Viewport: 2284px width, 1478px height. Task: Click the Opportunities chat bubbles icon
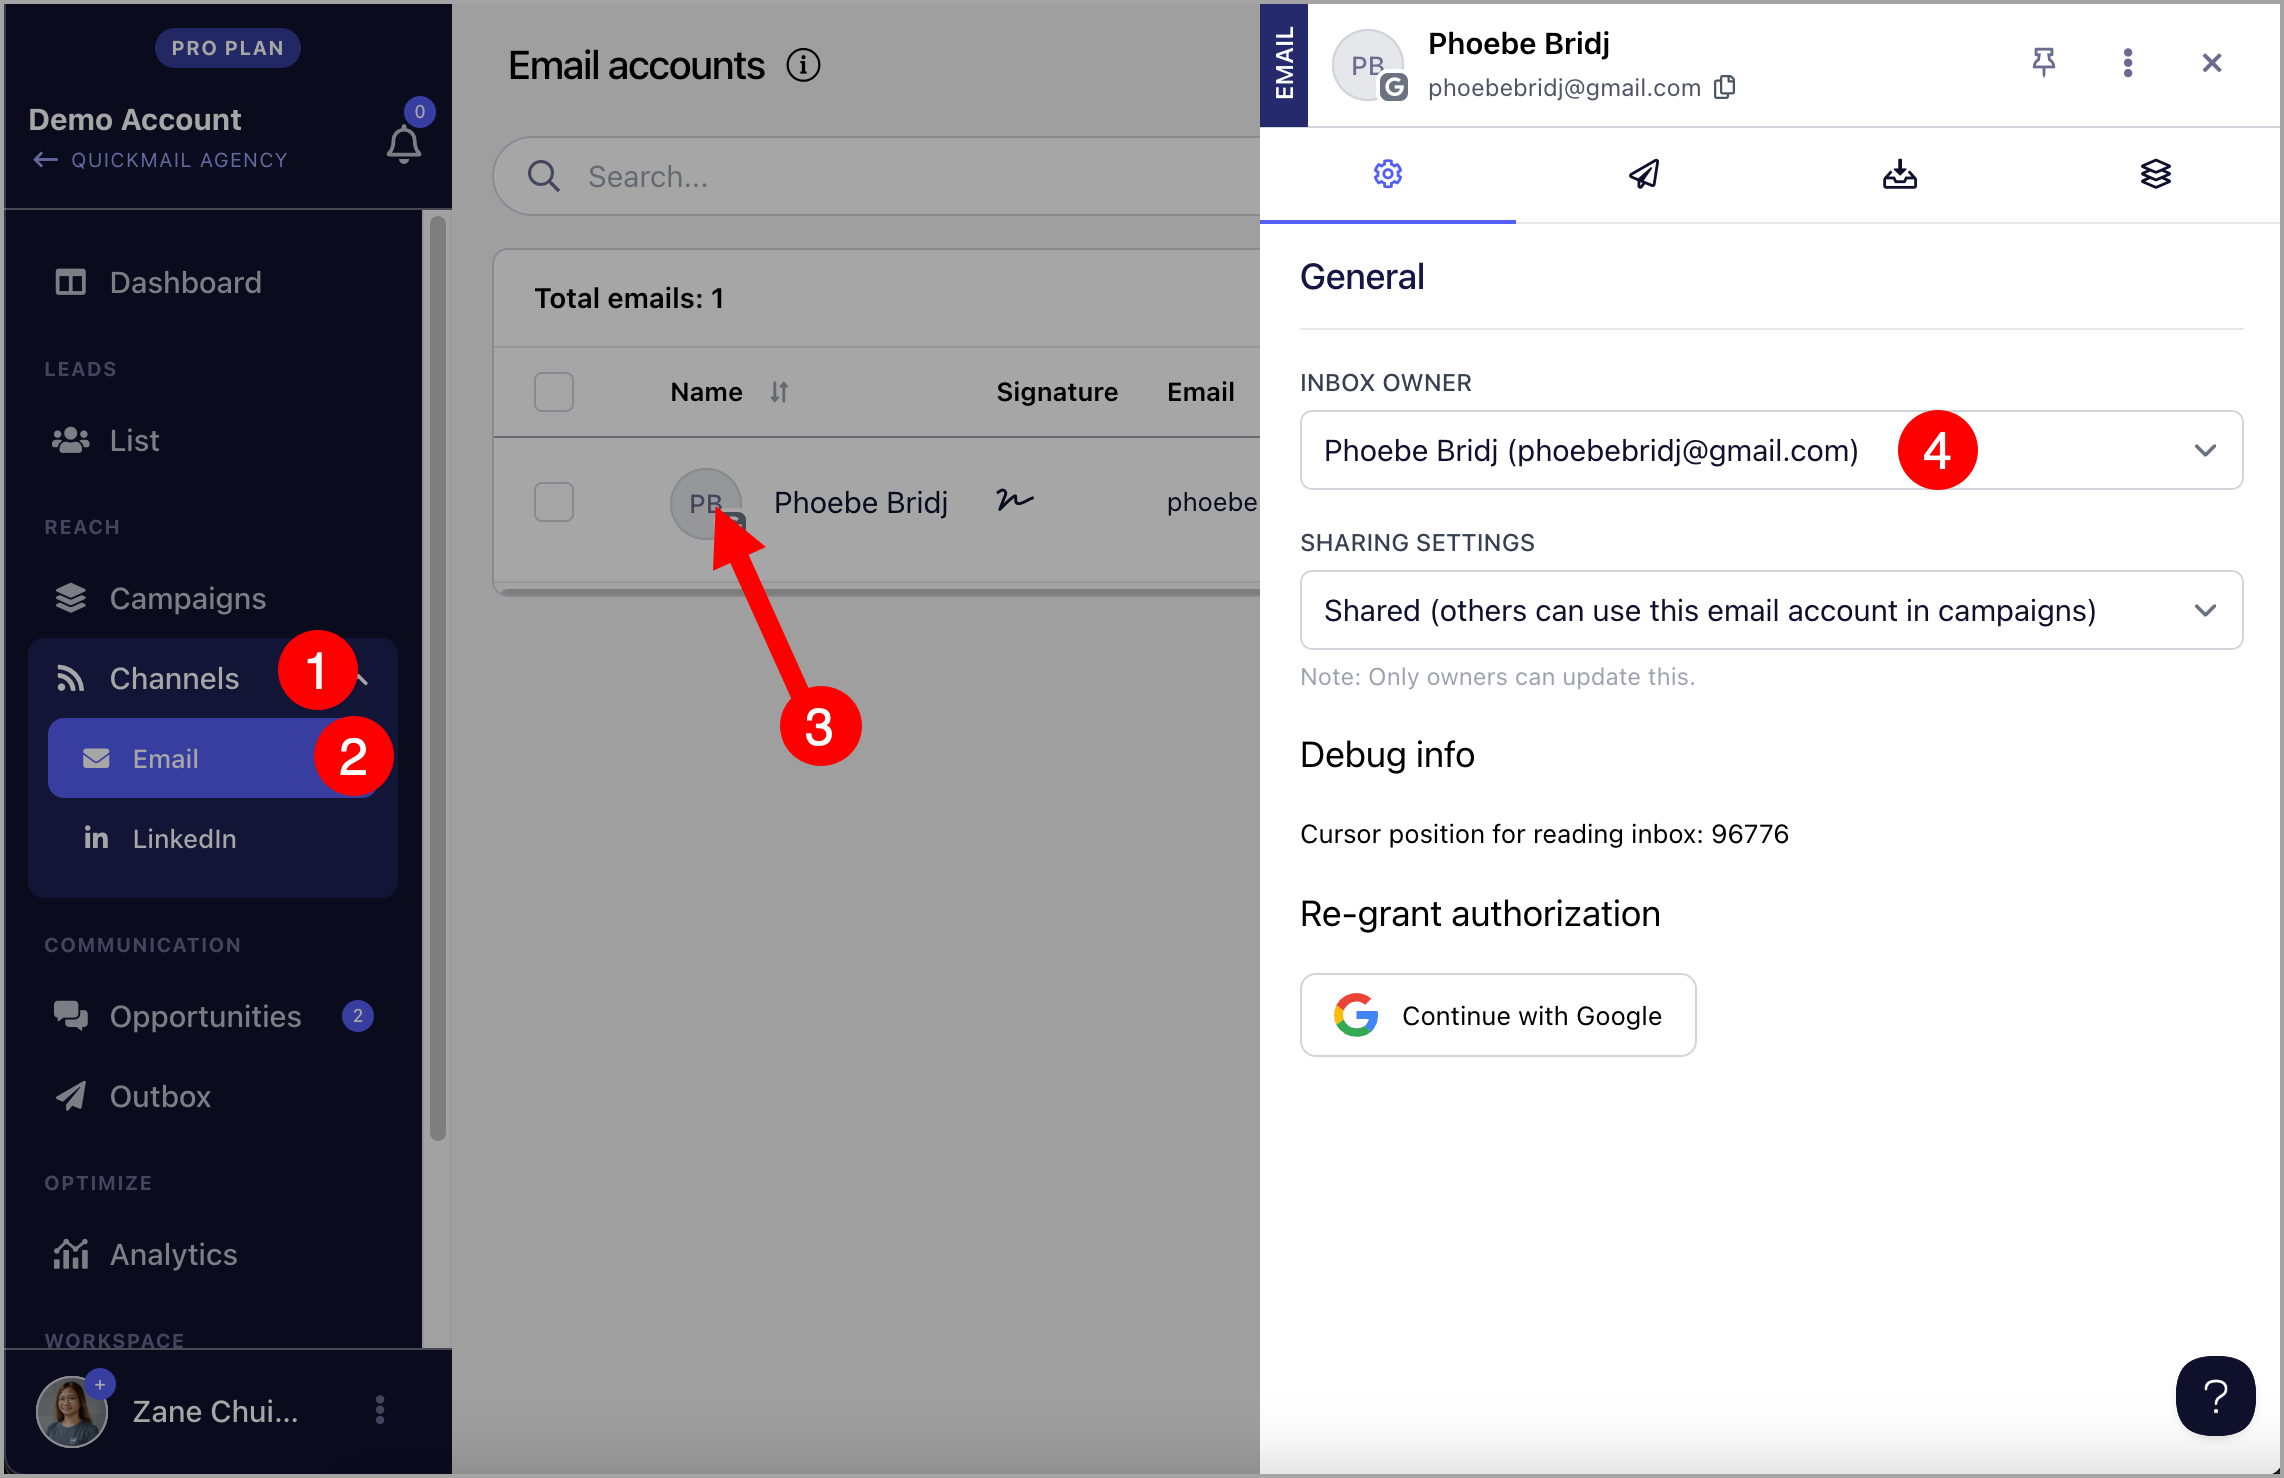tap(70, 1016)
